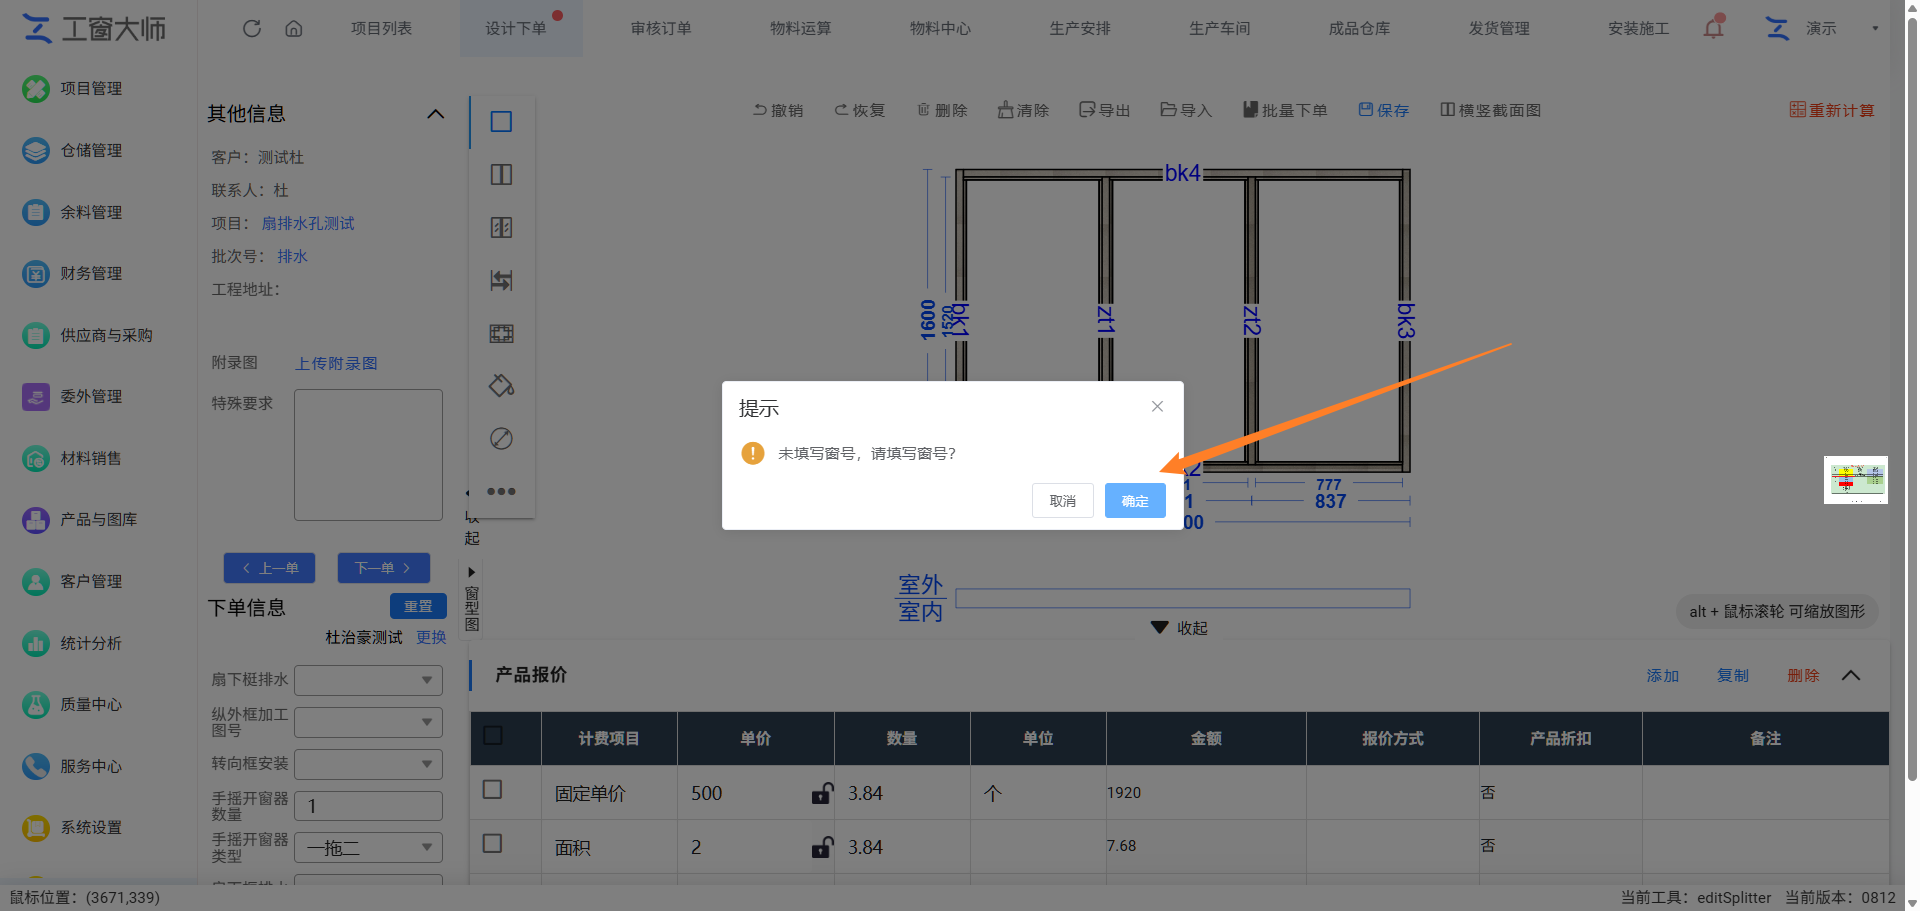1920x911 pixels.
Task: Open 财务管理 in sidebar
Action: 72,274
